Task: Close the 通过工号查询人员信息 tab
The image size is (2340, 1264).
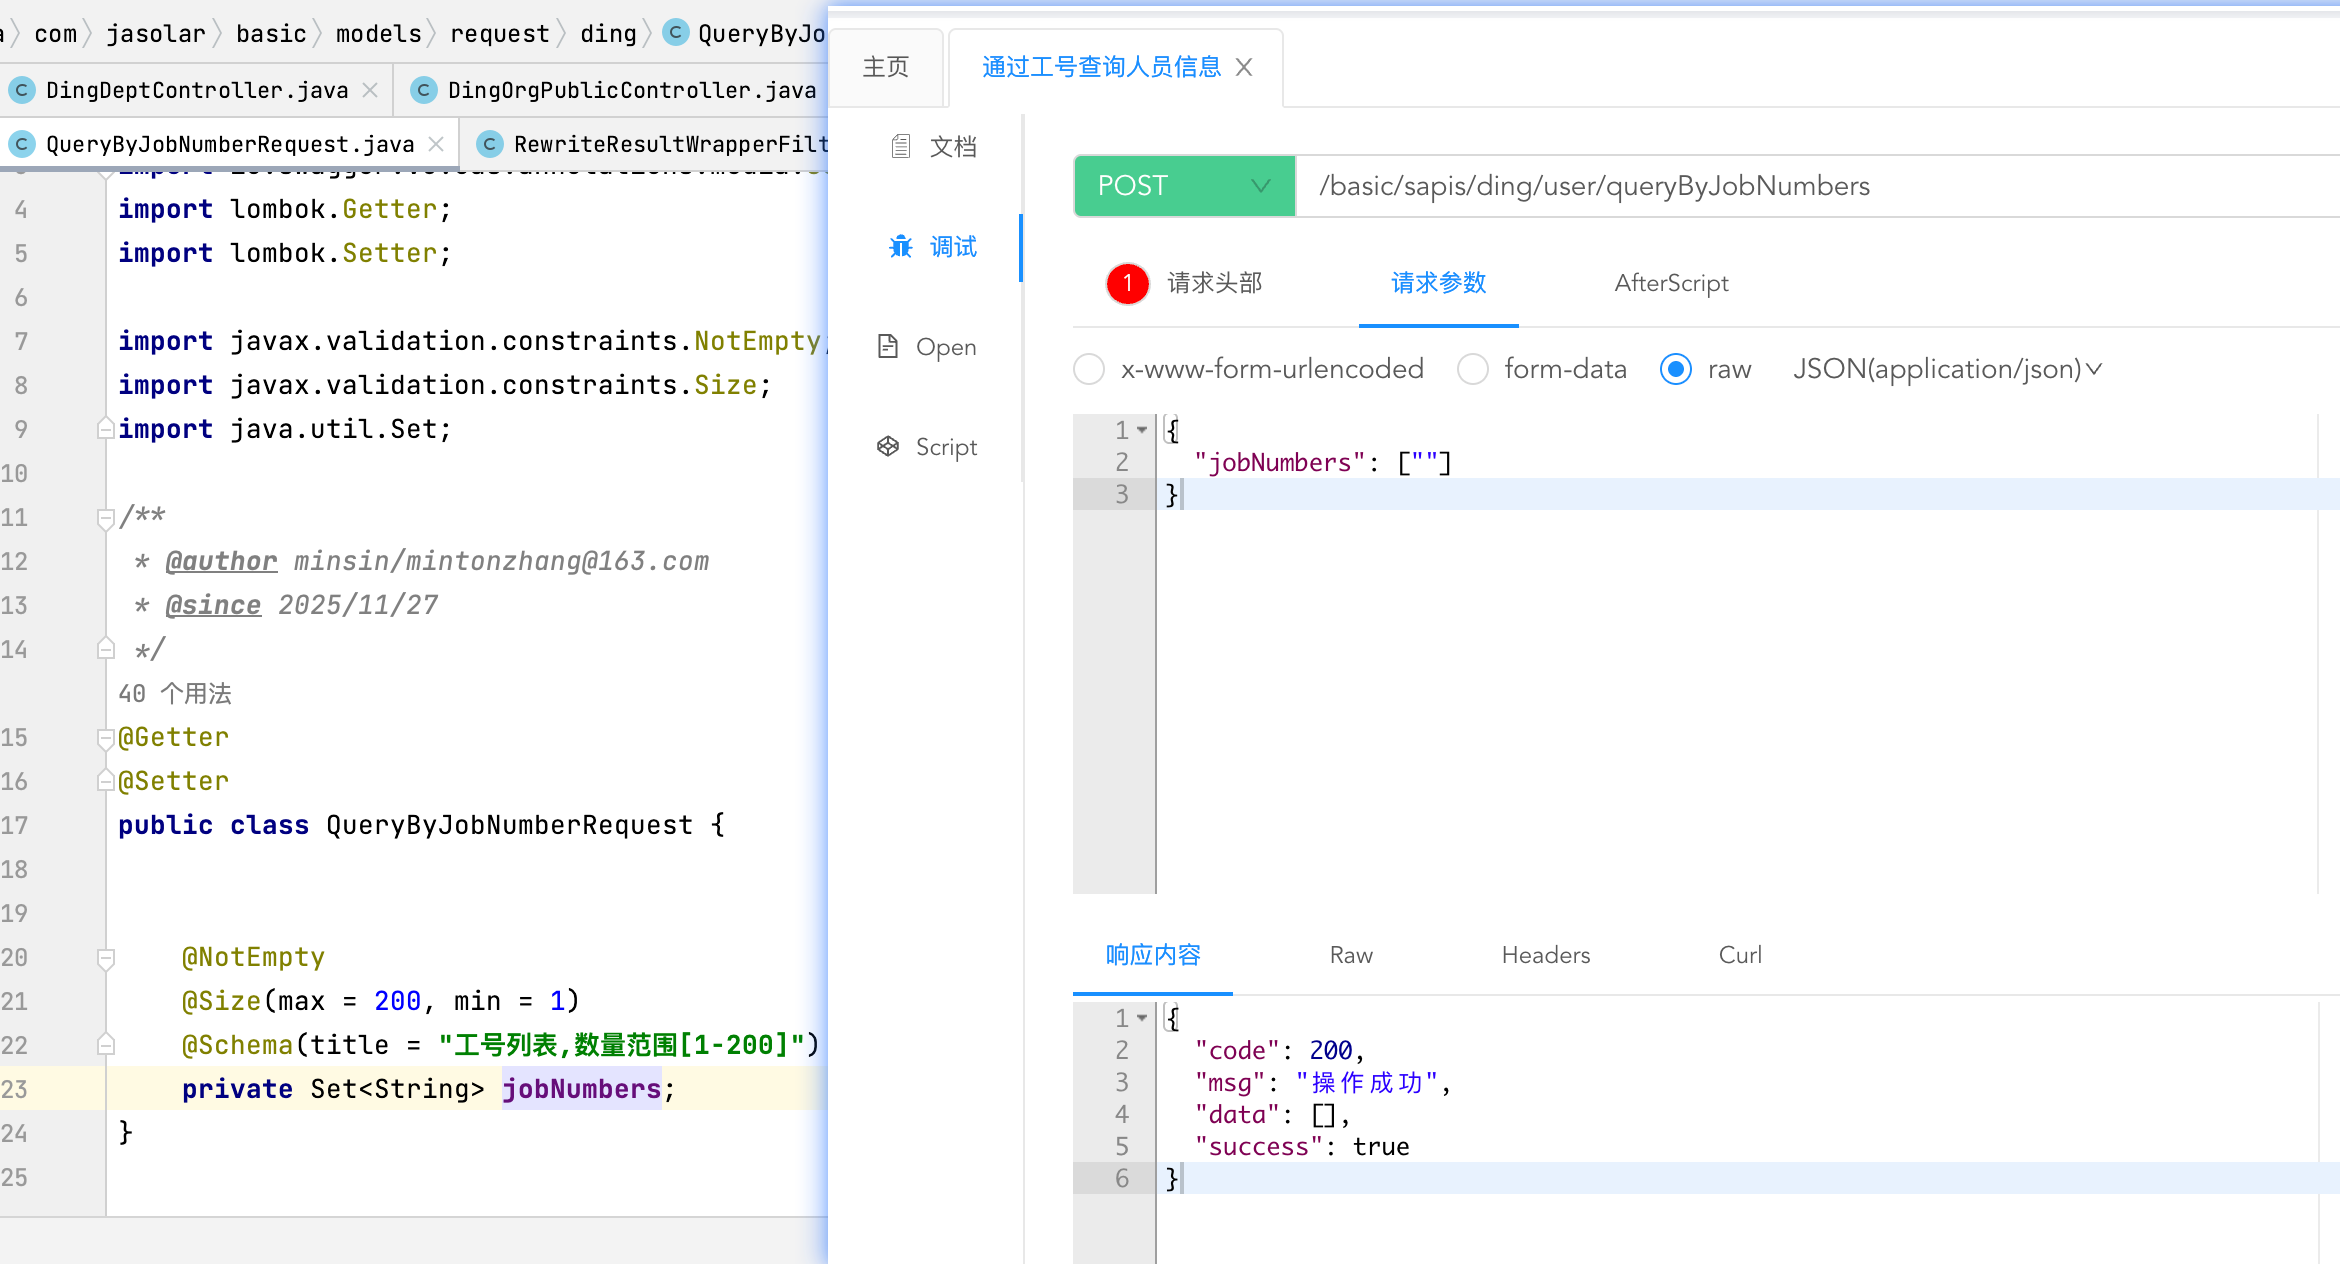Action: [1244, 67]
